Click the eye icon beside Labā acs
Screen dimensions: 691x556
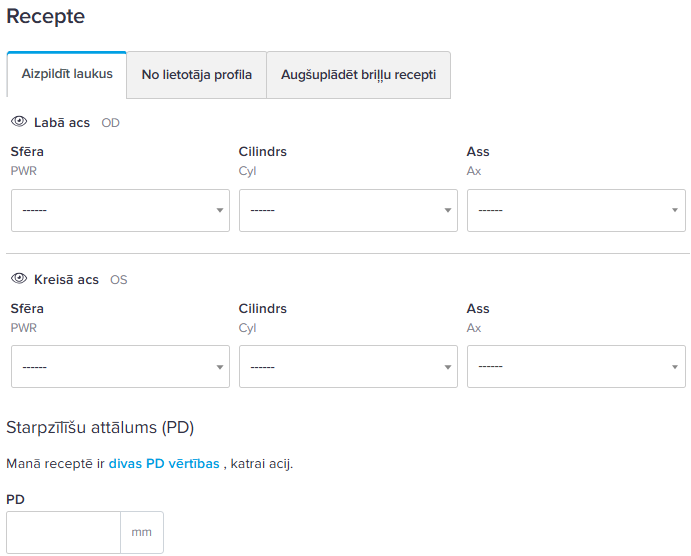point(18,122)
